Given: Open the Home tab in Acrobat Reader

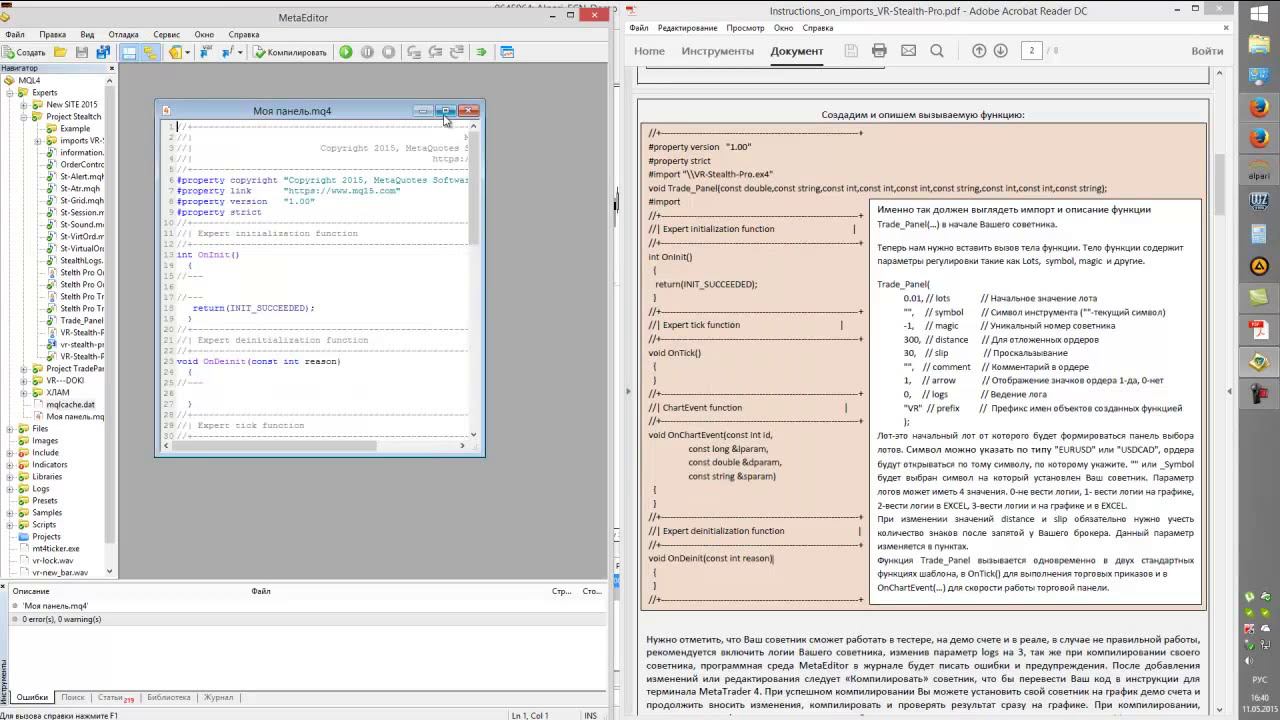Looking at the screenshot, I should click(x=649, y=51).
